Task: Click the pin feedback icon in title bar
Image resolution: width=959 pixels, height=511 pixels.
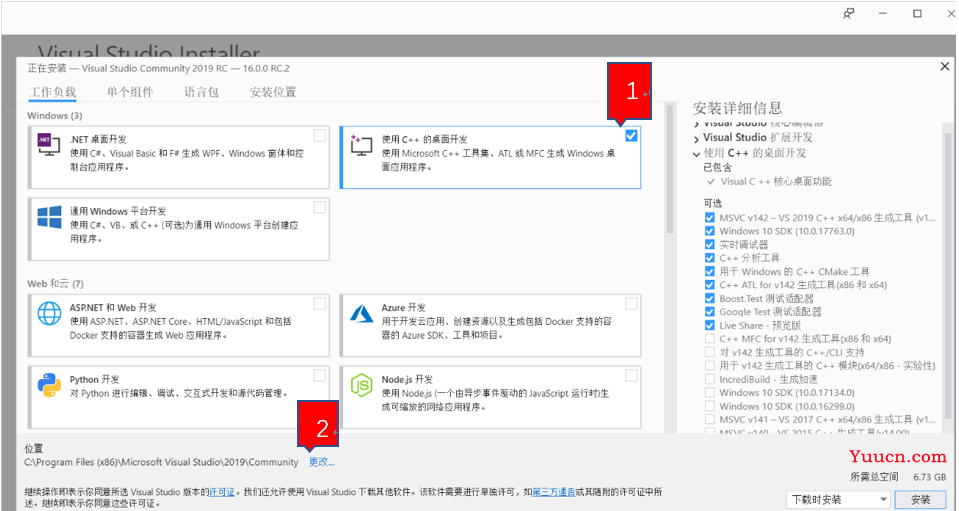Action: (848, 13)
